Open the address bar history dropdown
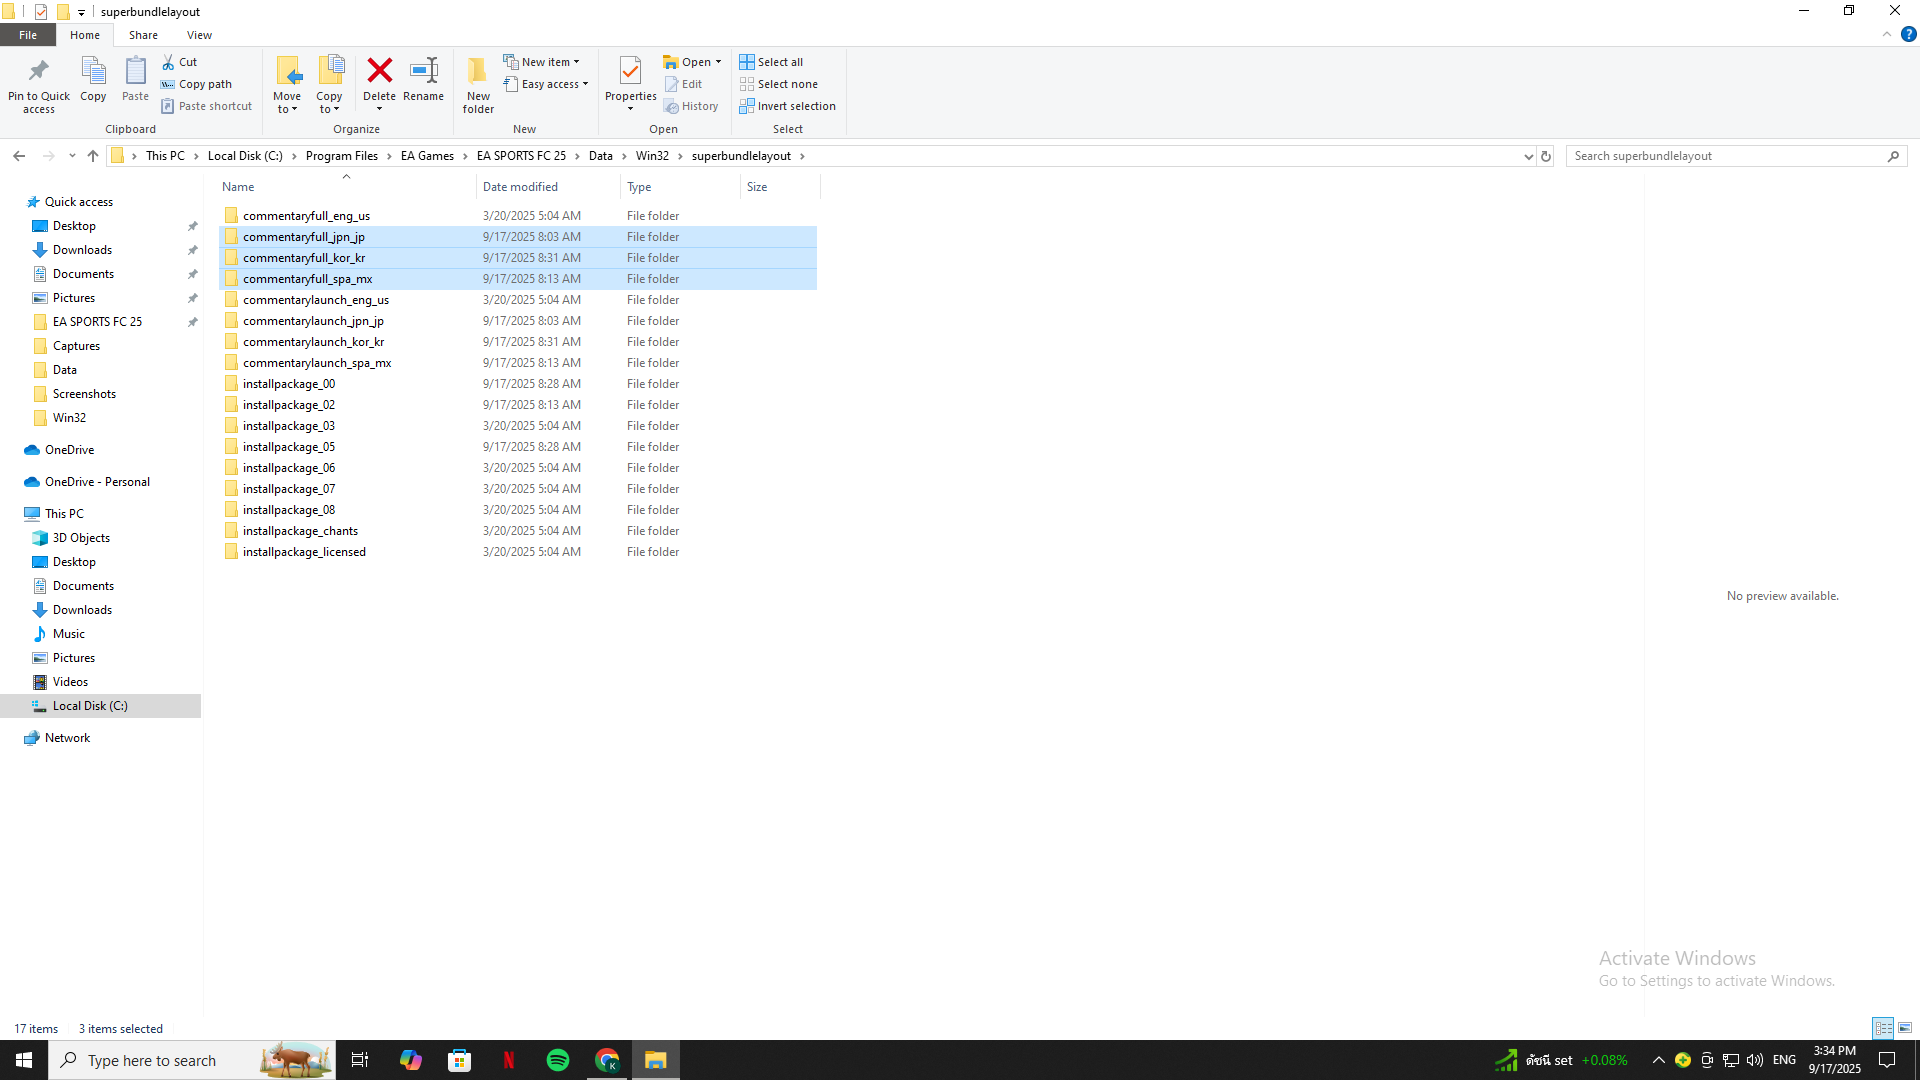Viewport: 1920px width, 1080px height. point(1528,156)
